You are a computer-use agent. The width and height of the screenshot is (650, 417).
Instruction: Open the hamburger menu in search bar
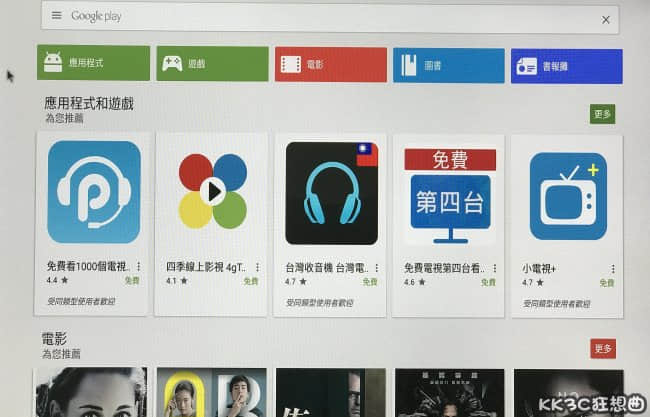(56, 16)
